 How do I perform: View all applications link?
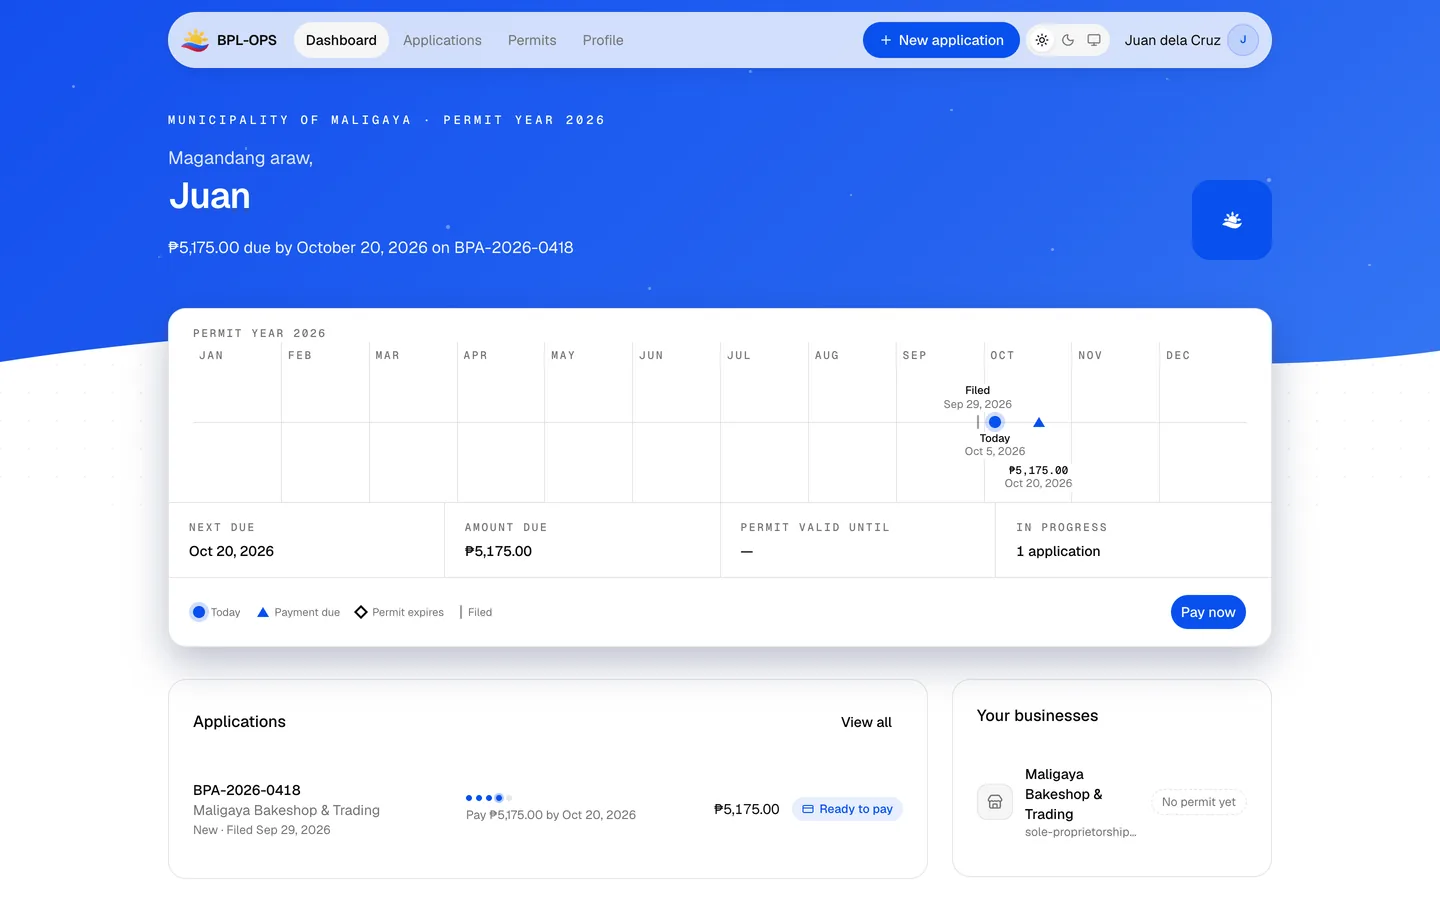tap(866, 722)
